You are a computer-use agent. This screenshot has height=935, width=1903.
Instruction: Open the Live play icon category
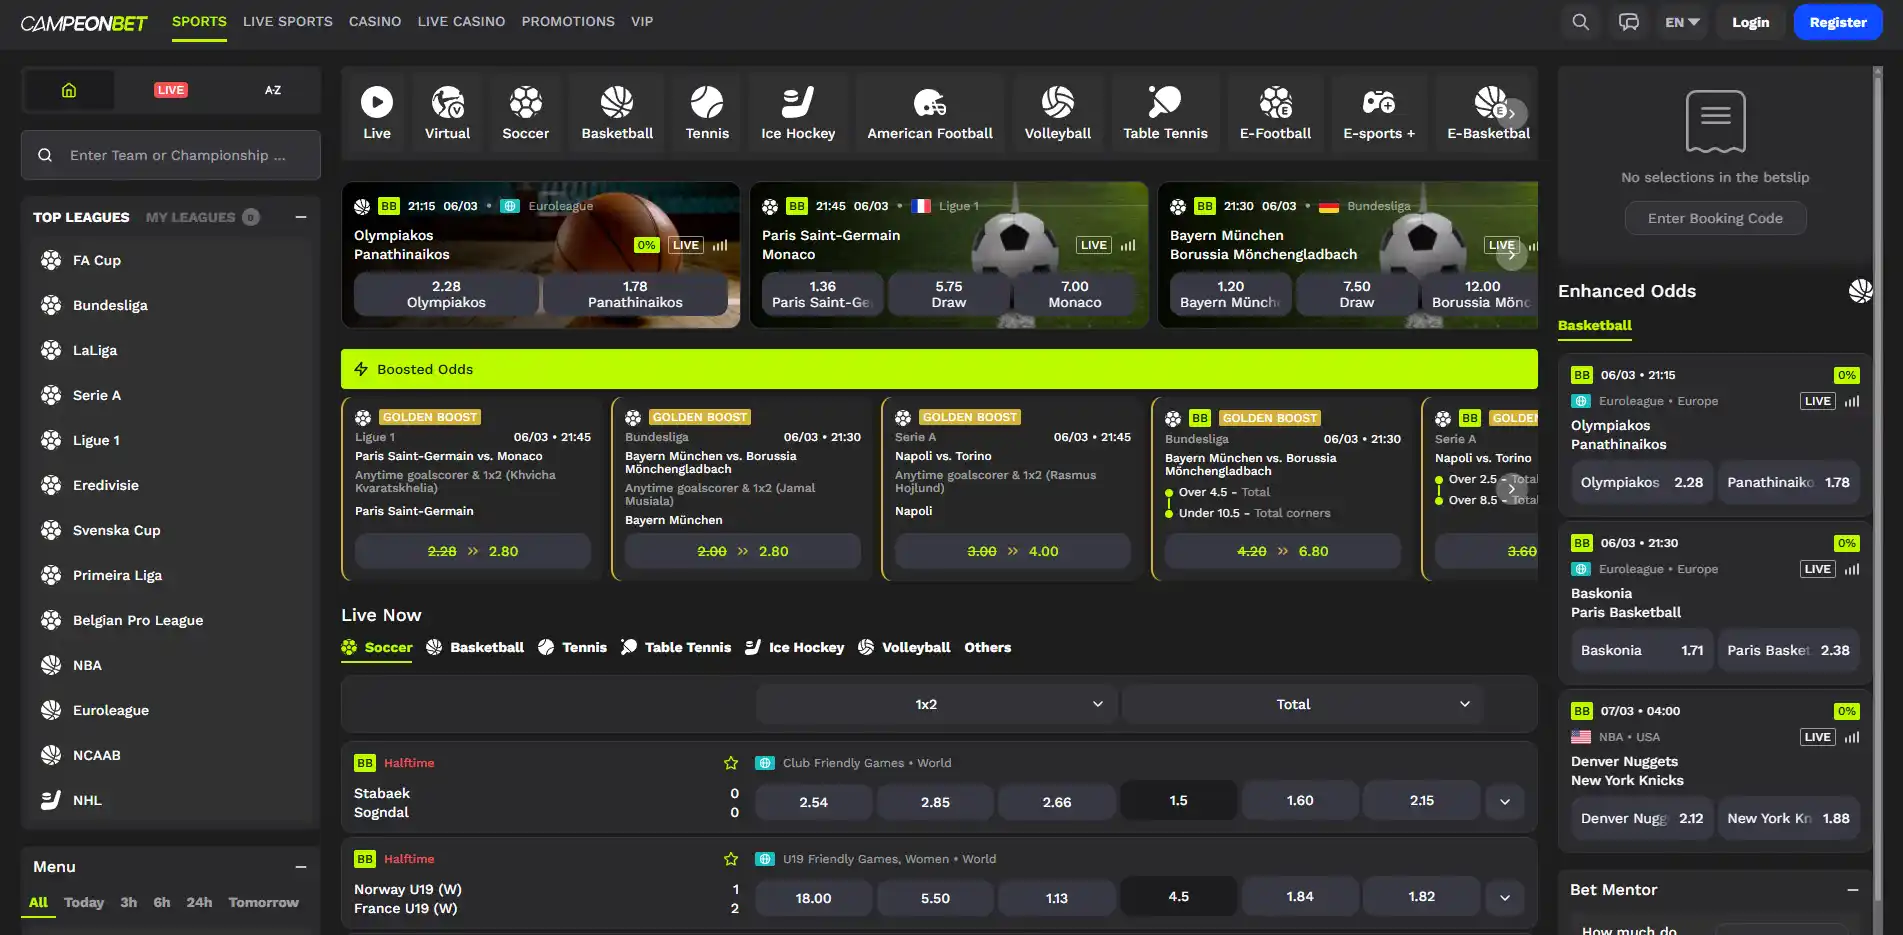click(x=377, y=113)
